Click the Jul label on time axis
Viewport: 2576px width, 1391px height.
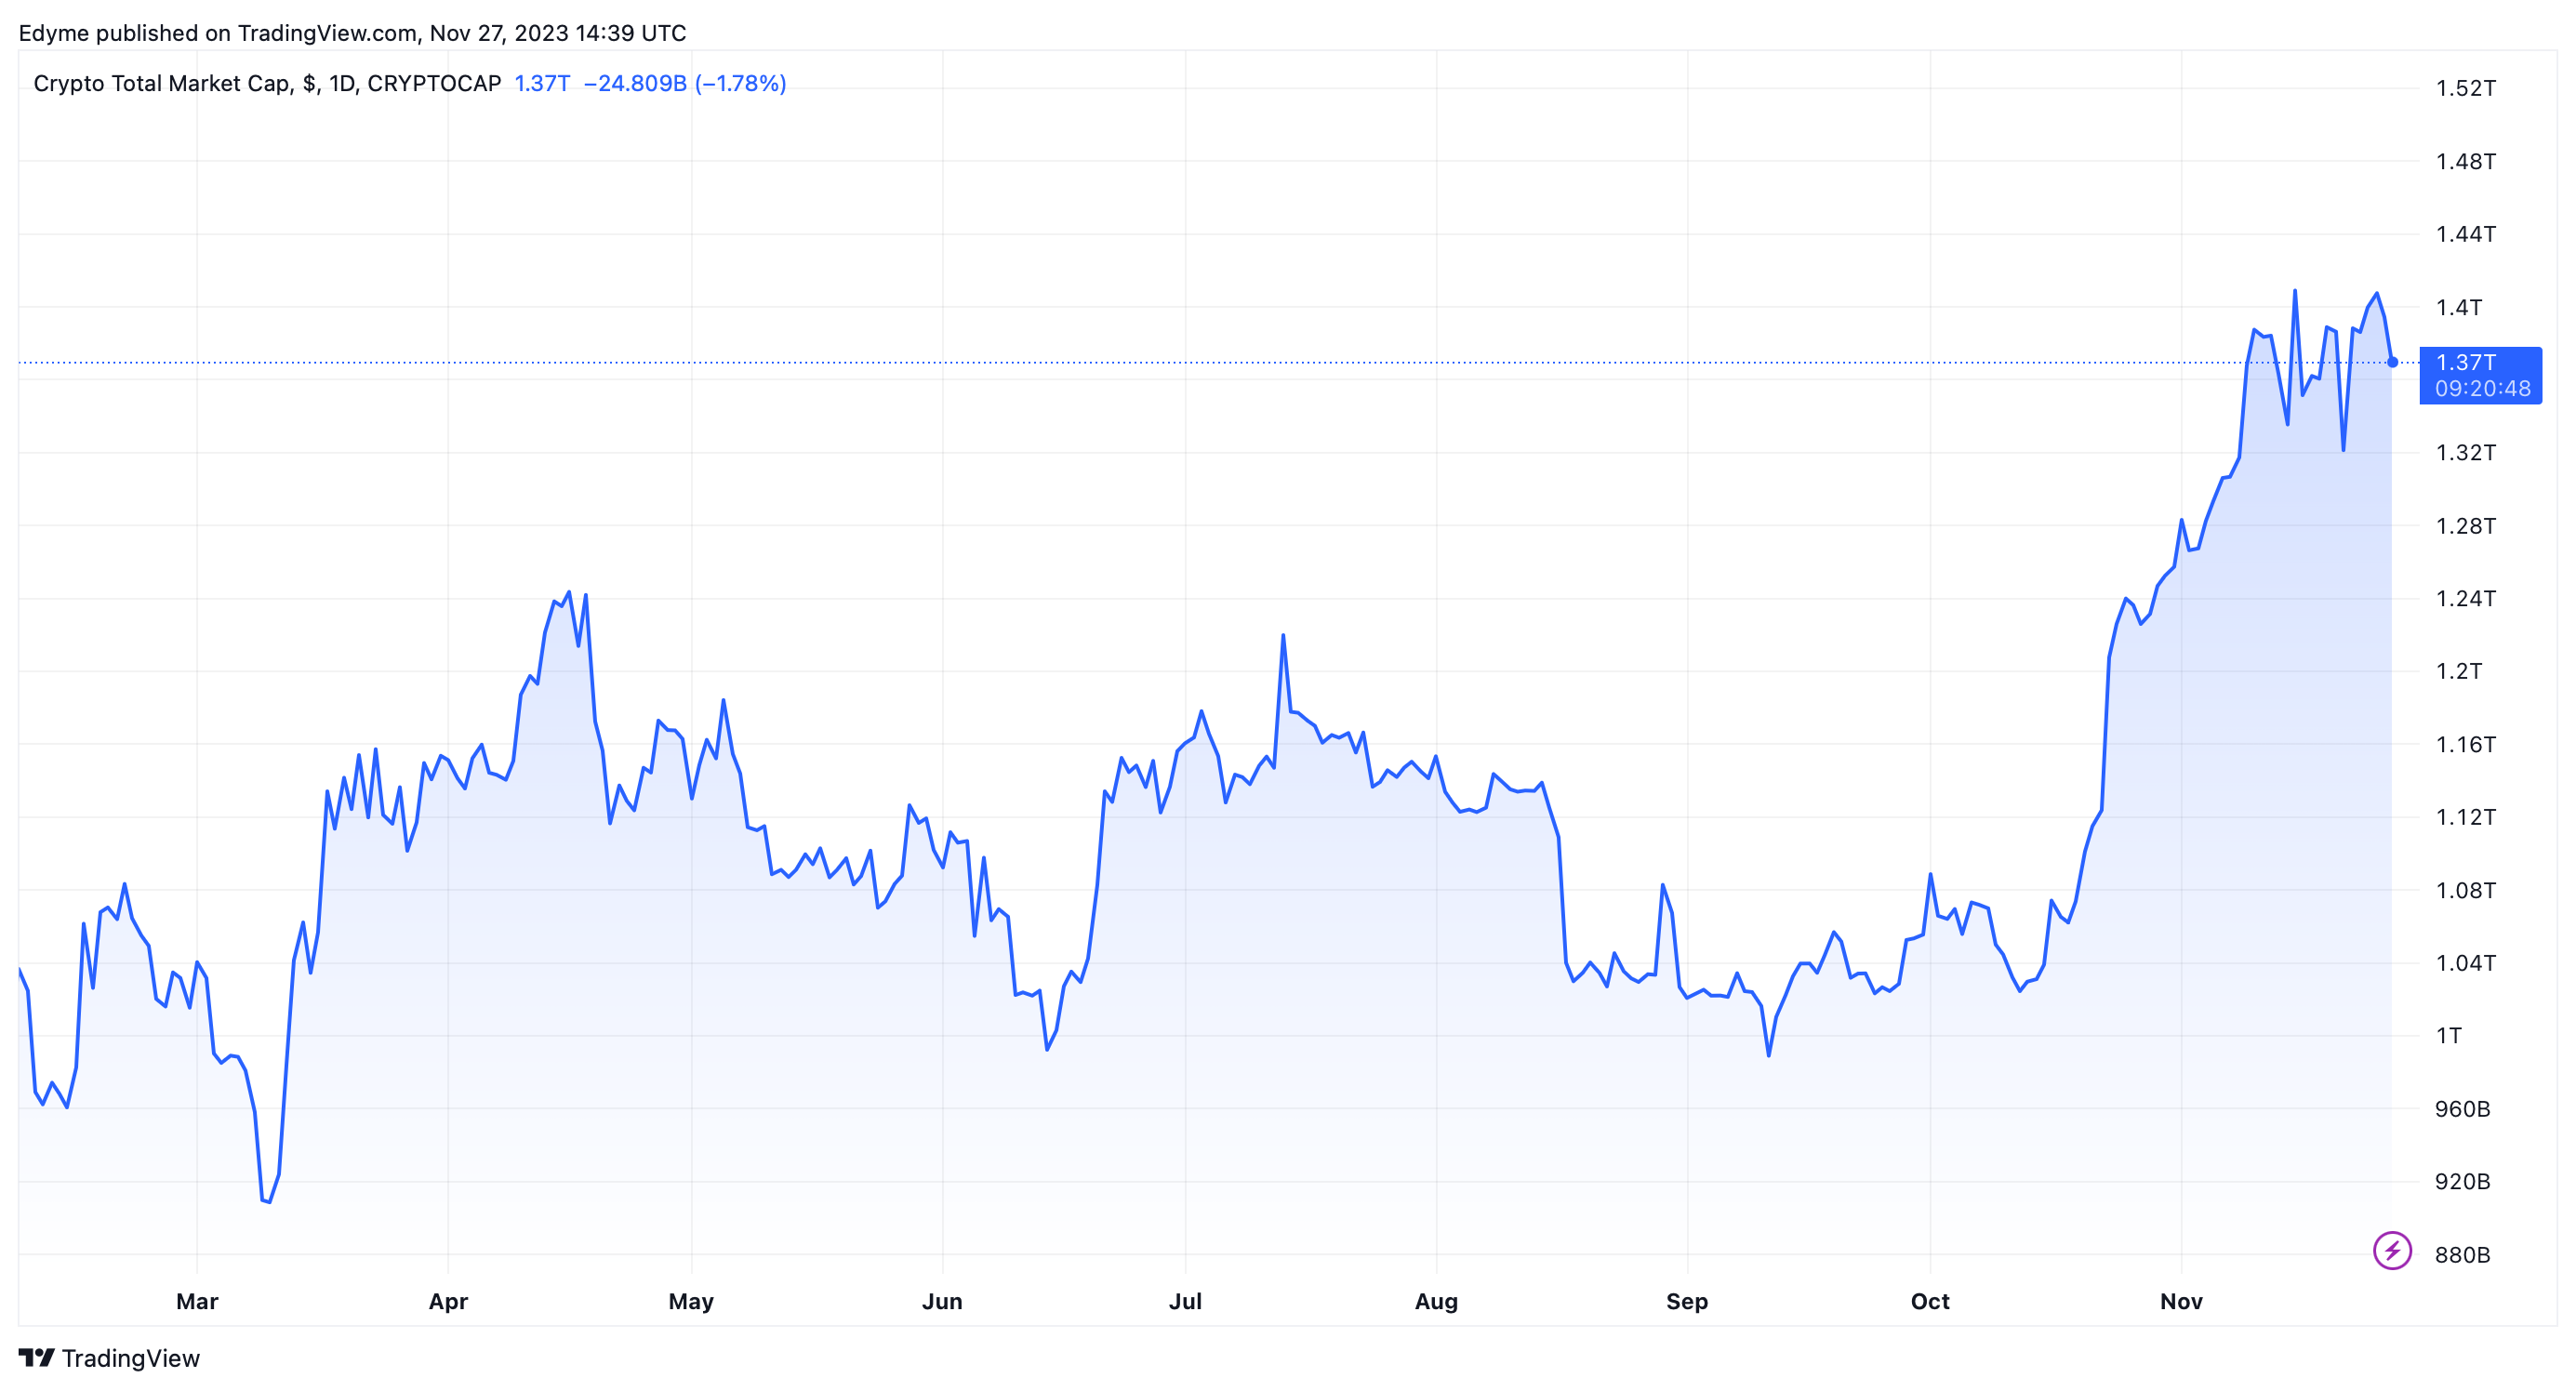[x=1185, y=1301]
